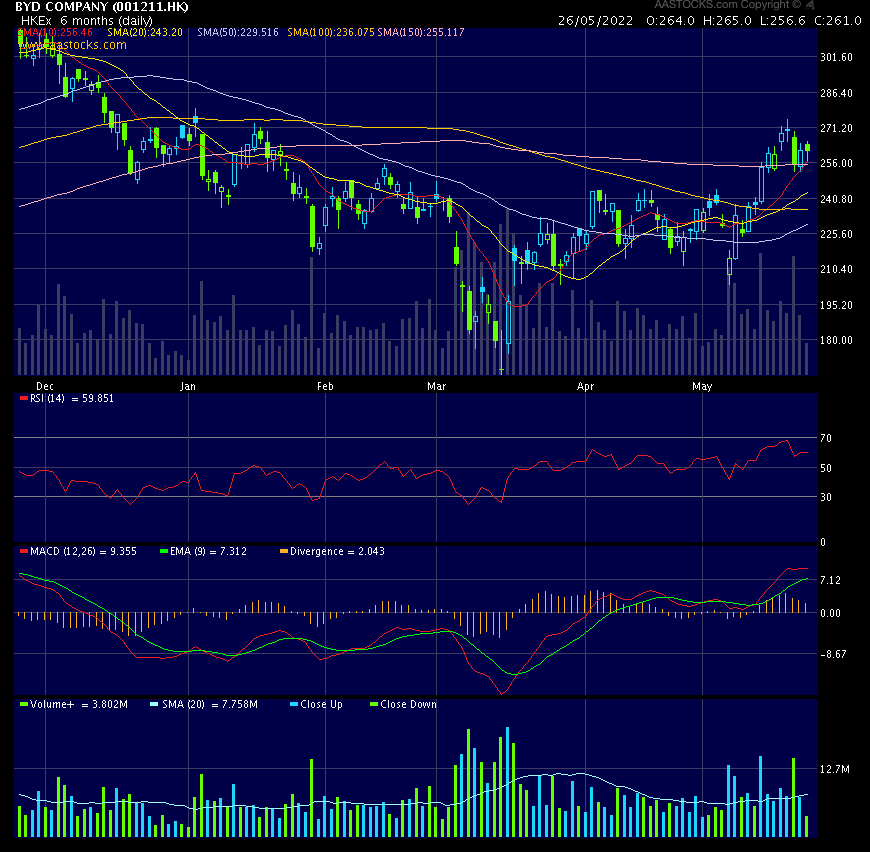Image resolution: width=870 pixels, height=852 pixels.
Task: Click the MACD 7.12 axis label
Action: pyautogui.click(x=830, y=580)
